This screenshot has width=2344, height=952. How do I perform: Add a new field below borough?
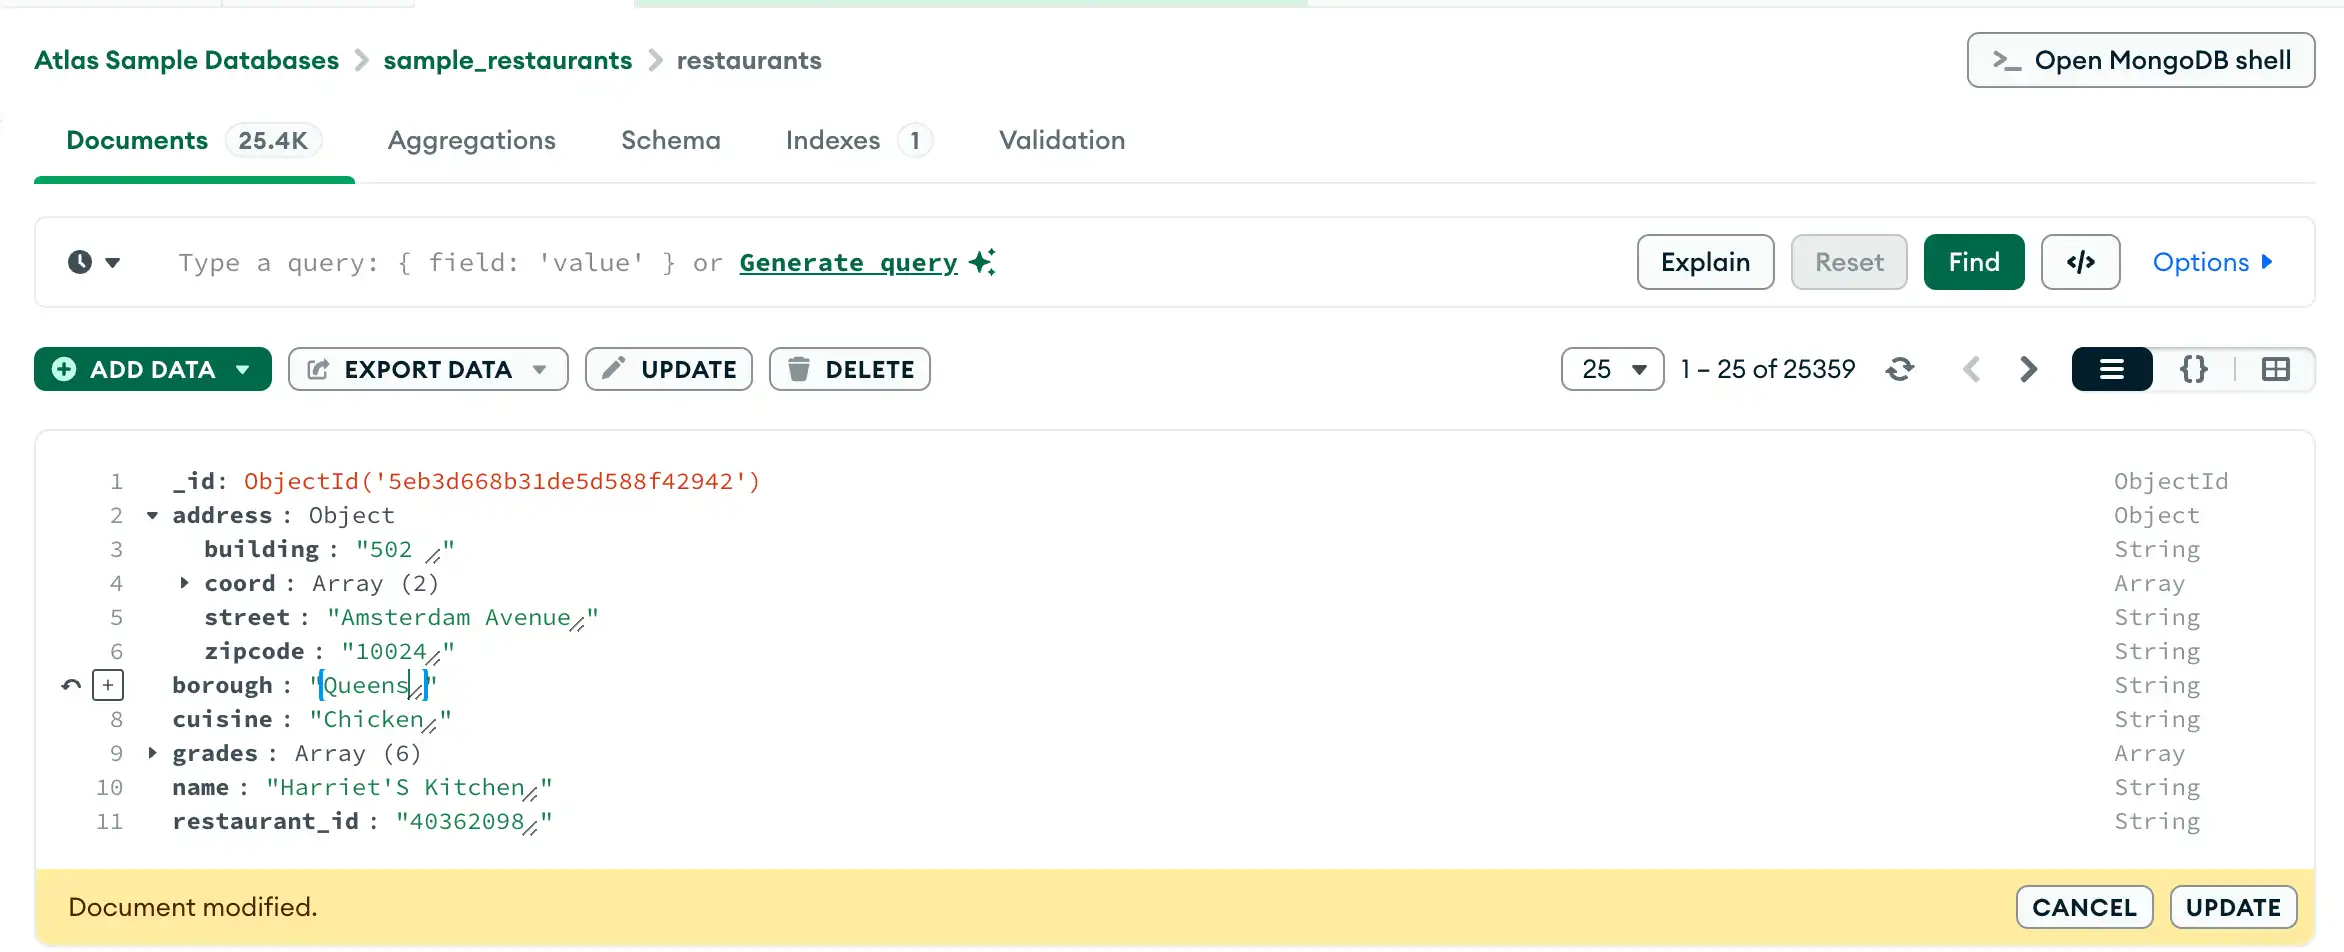108,685
